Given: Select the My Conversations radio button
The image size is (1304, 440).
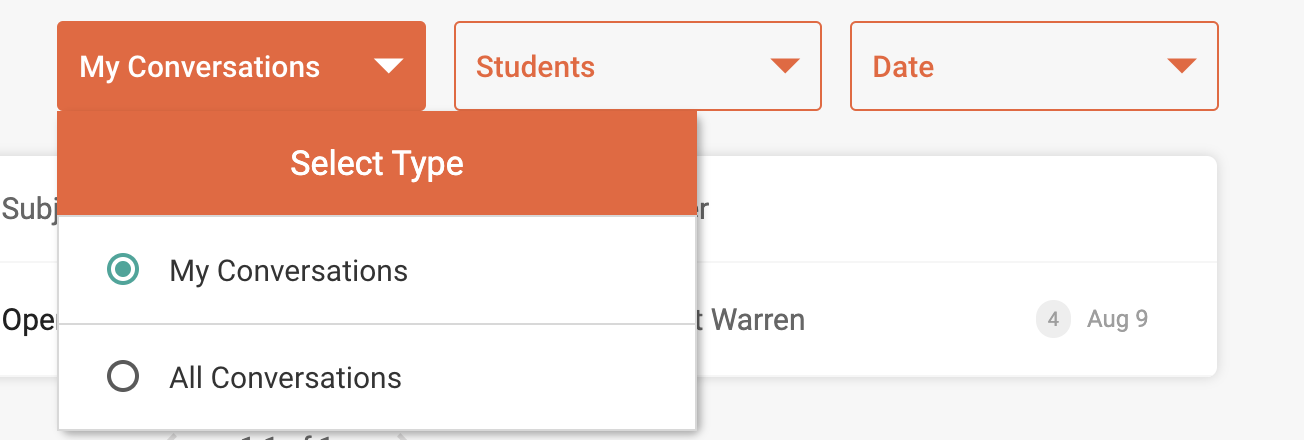Looking at the screenshot, I should (123, 270).
